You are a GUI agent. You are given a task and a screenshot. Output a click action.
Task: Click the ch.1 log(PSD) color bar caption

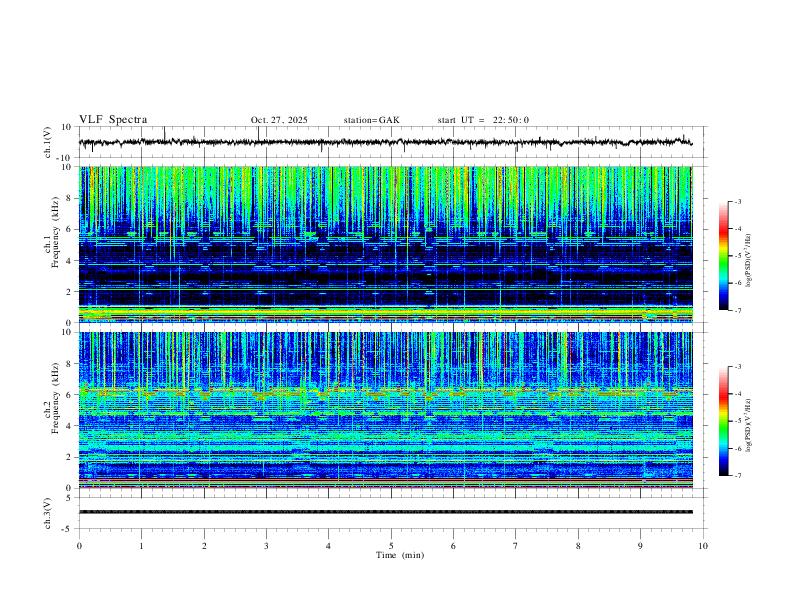click(749, 261)
